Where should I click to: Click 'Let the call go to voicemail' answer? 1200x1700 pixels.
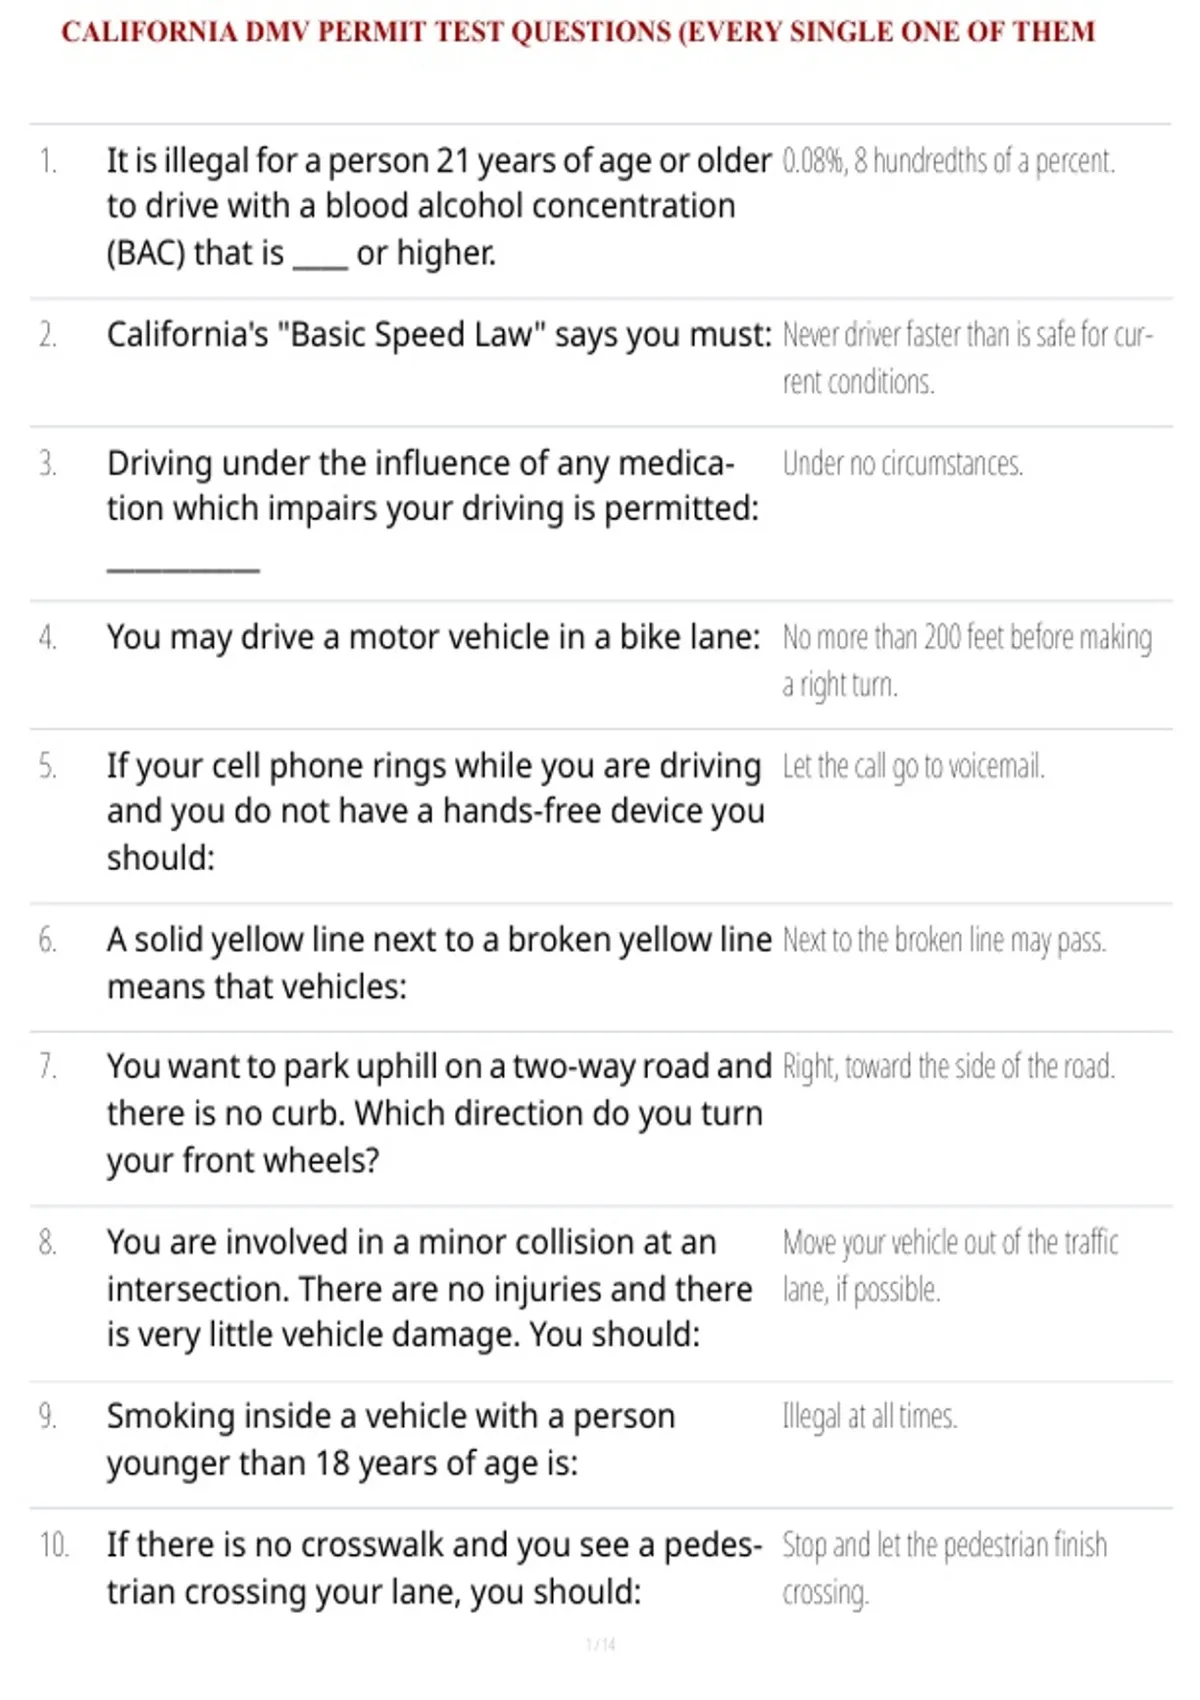click(913, 767)
